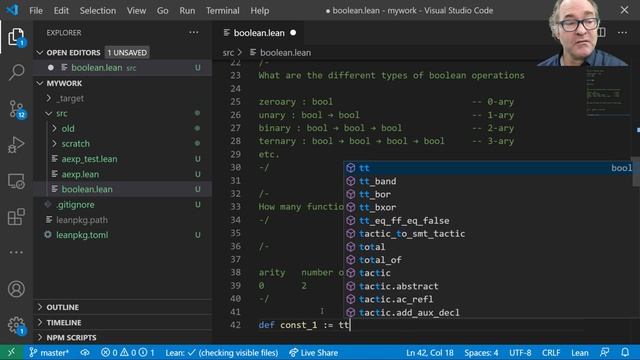
Task: Open the Explorer view in activity bar
Action: (x=16, y=38)
